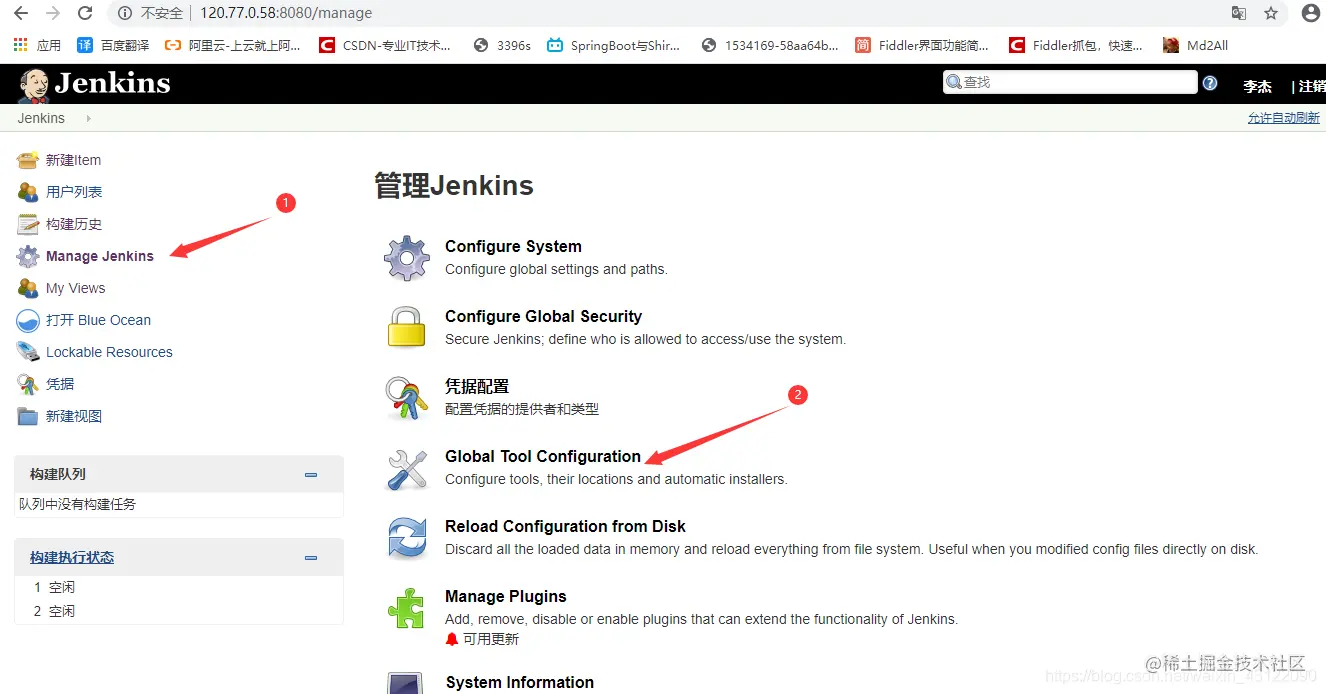This screenshot has height=694, width=1326.
Task: Click the My Views icon
Action: (x=28, y=288)
